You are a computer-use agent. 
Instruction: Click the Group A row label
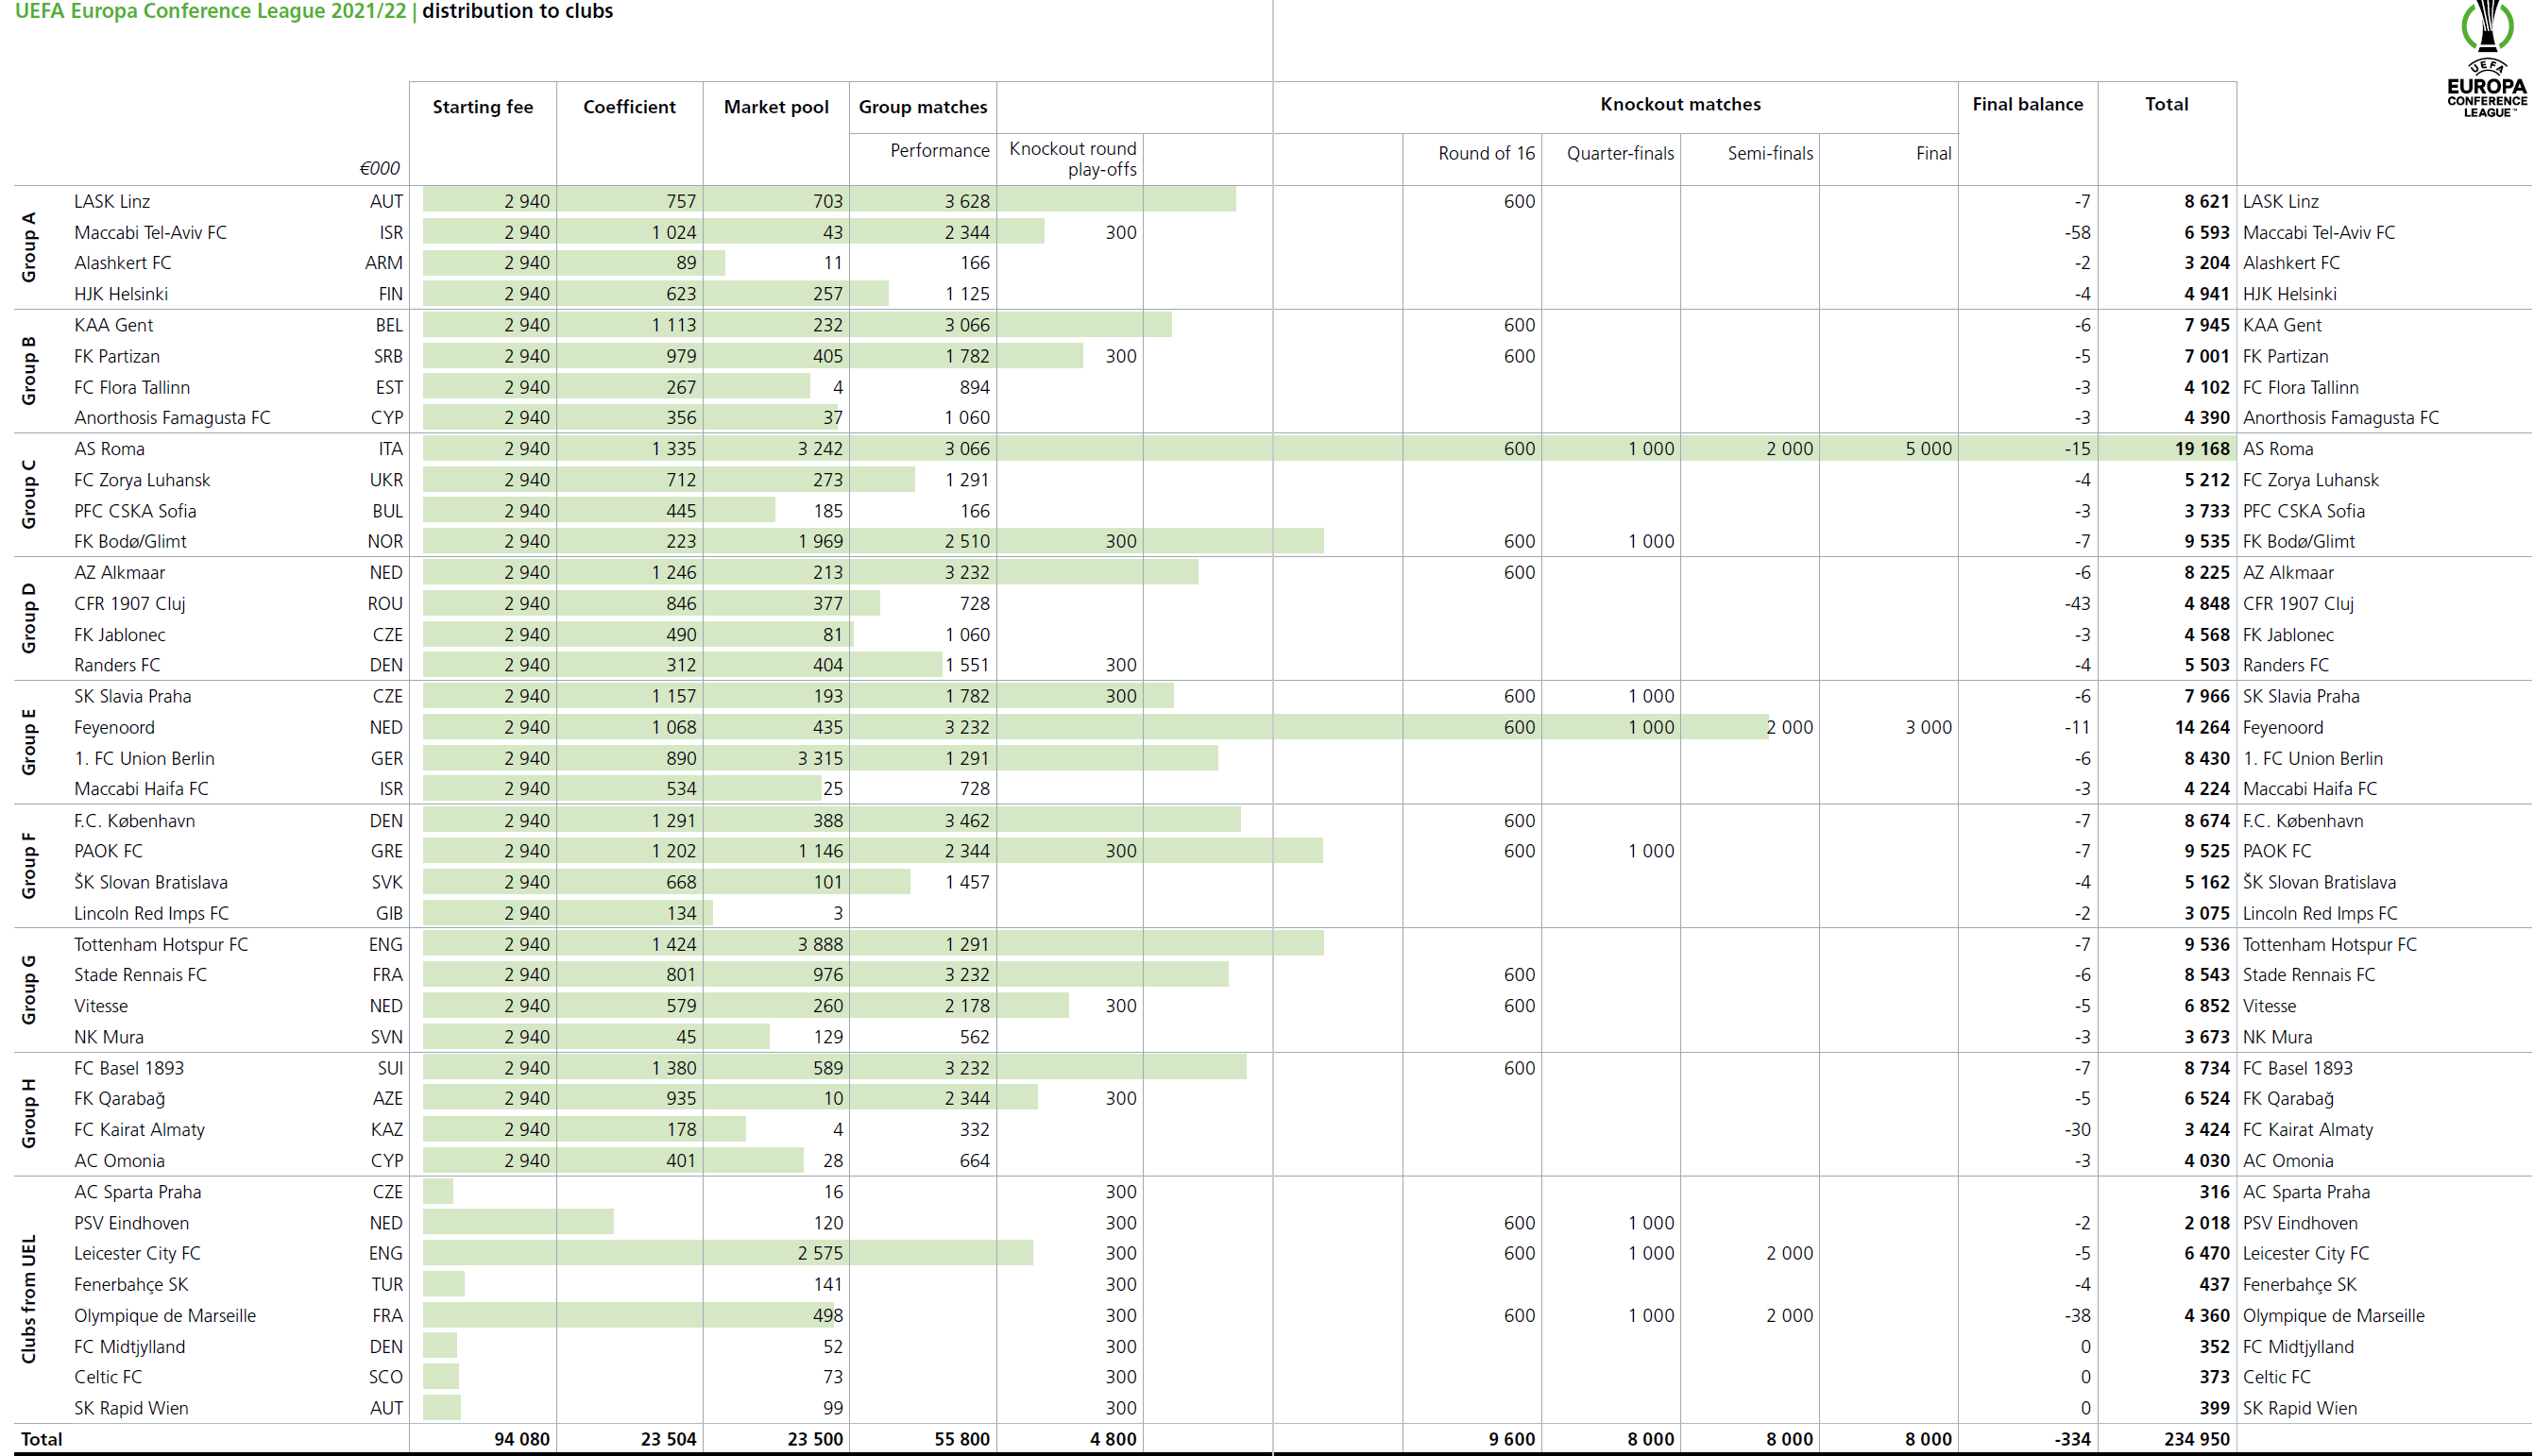(x=29, y=247)
